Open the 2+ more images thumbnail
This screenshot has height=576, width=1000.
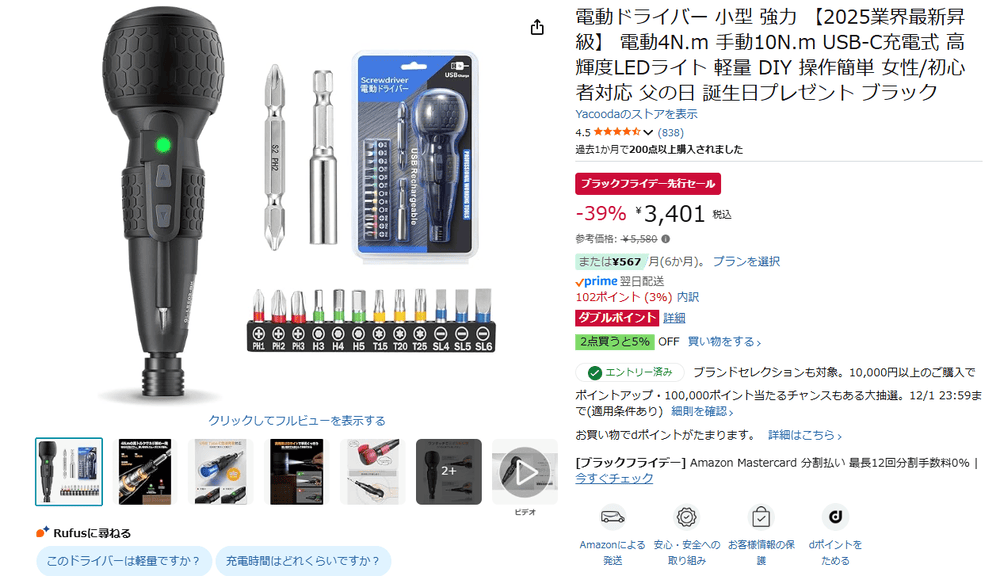coord(448,472)
